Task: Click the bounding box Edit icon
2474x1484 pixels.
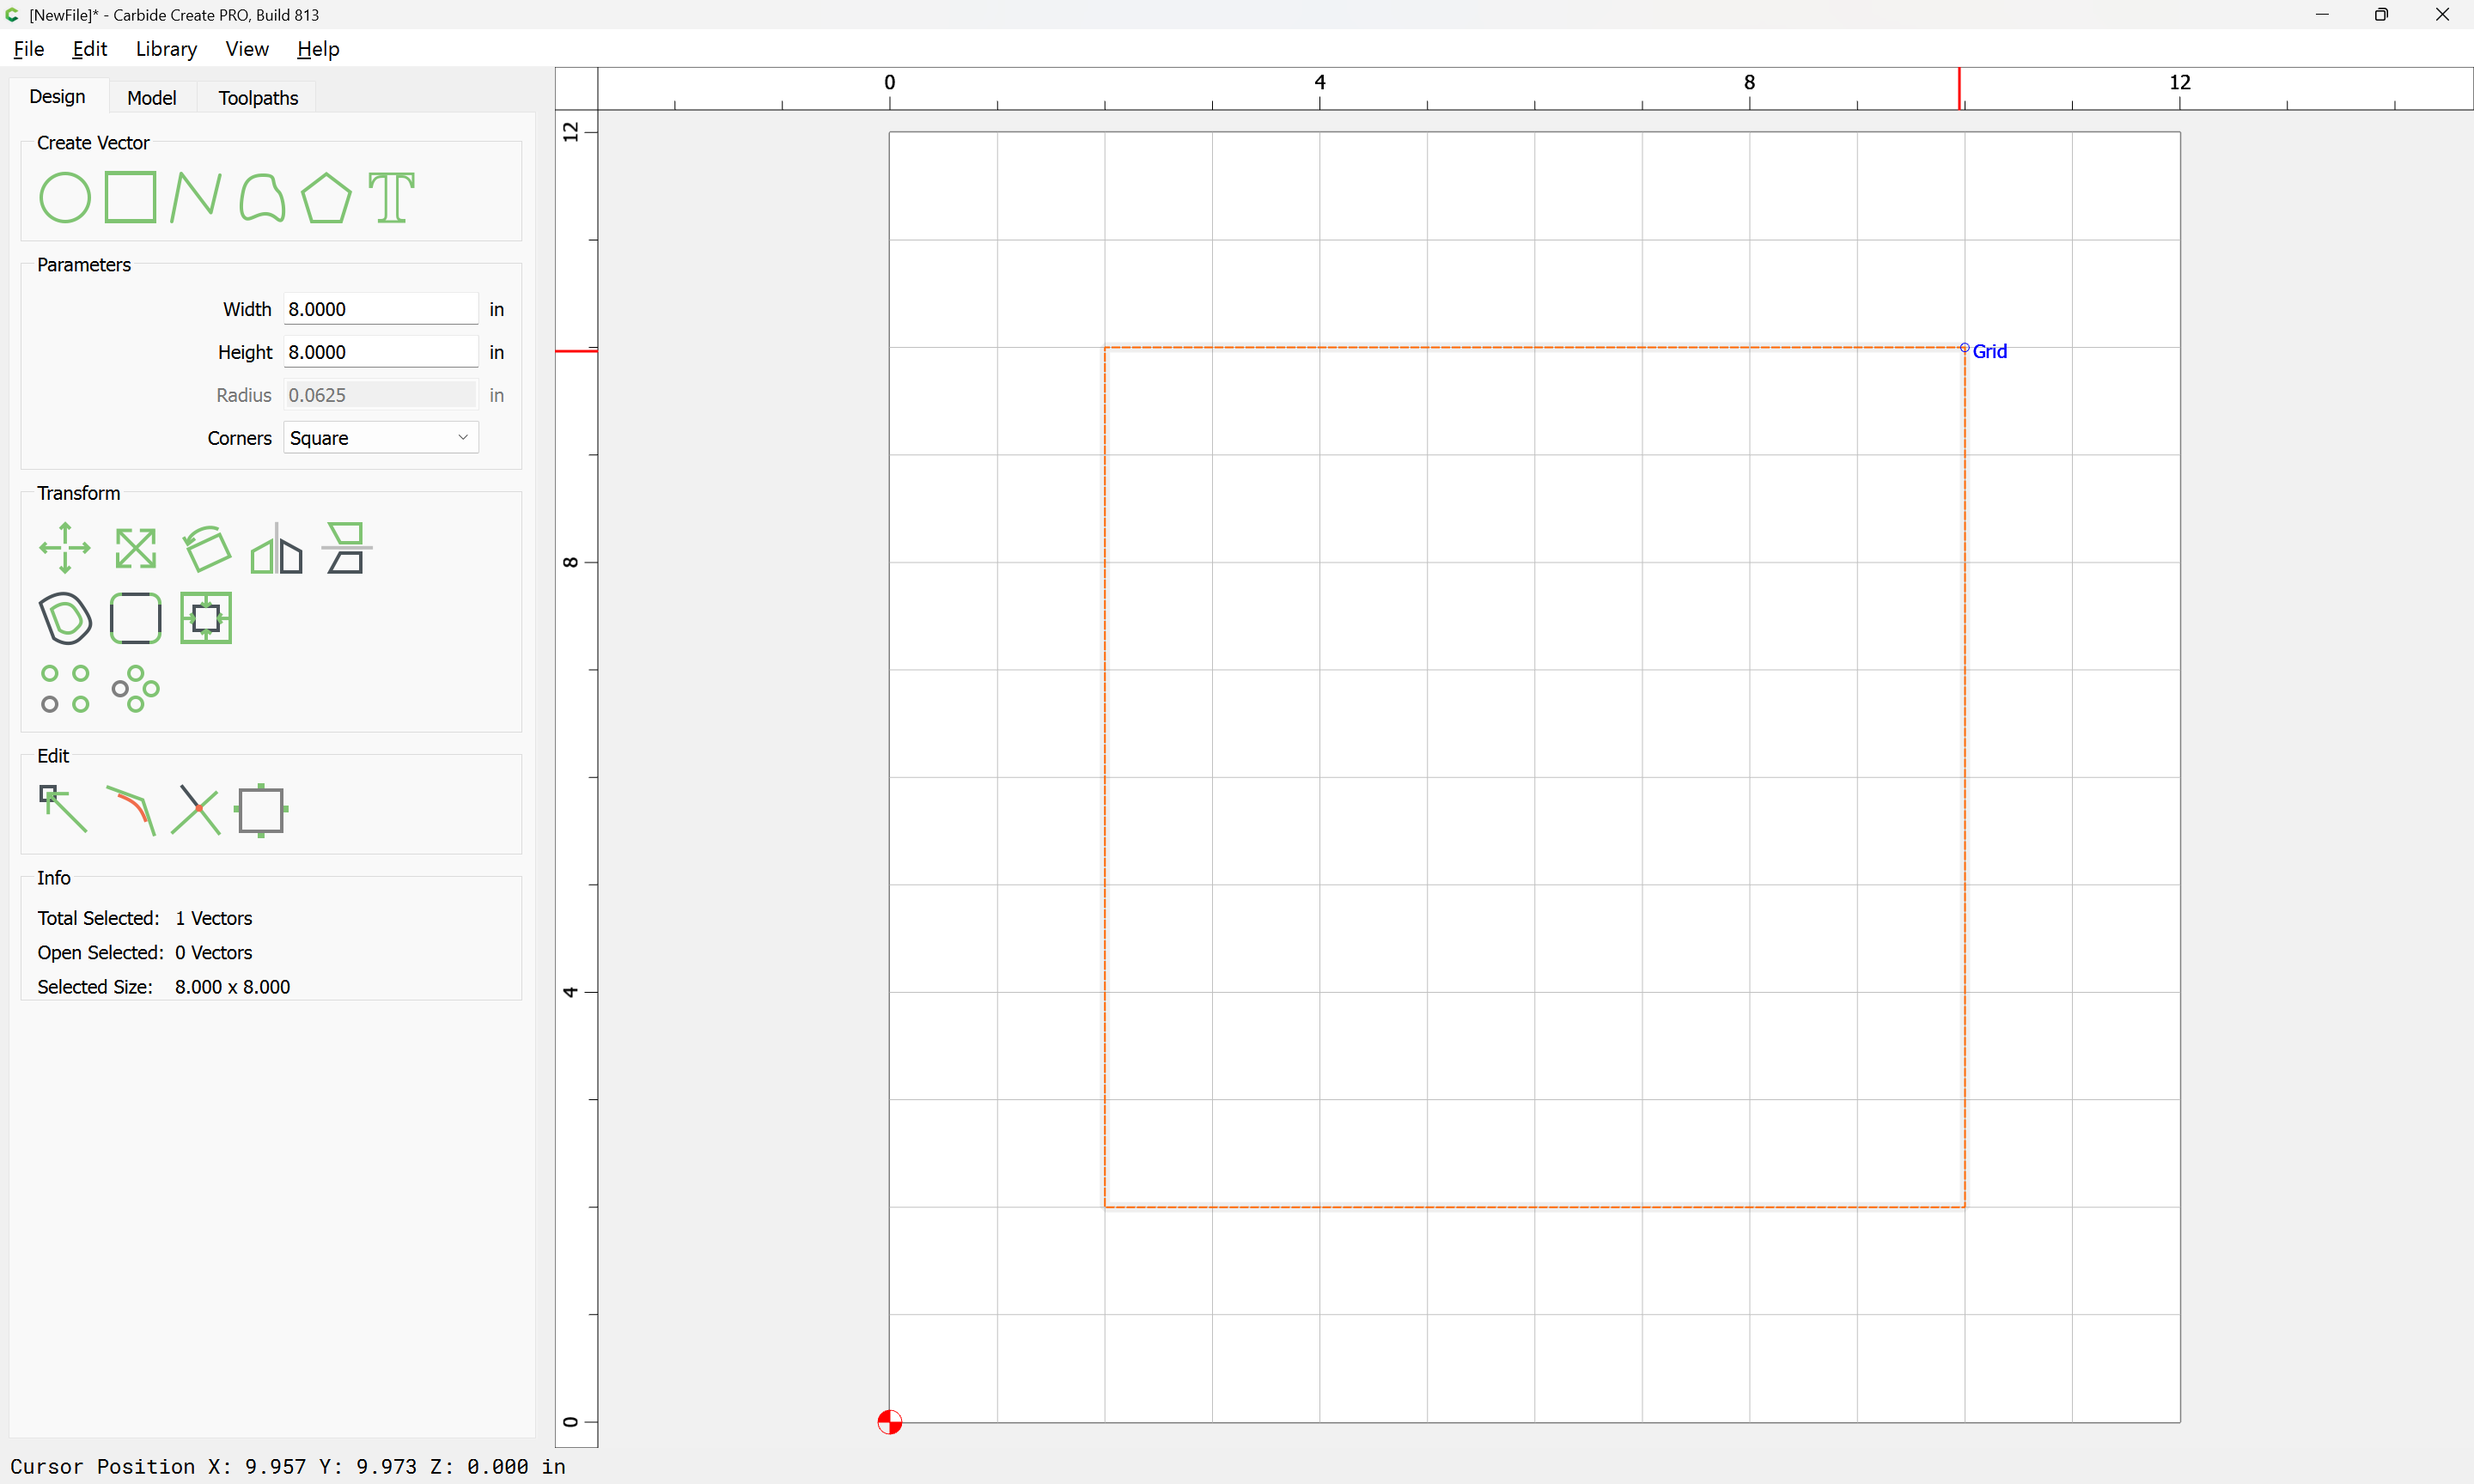Action: (261, 810)
